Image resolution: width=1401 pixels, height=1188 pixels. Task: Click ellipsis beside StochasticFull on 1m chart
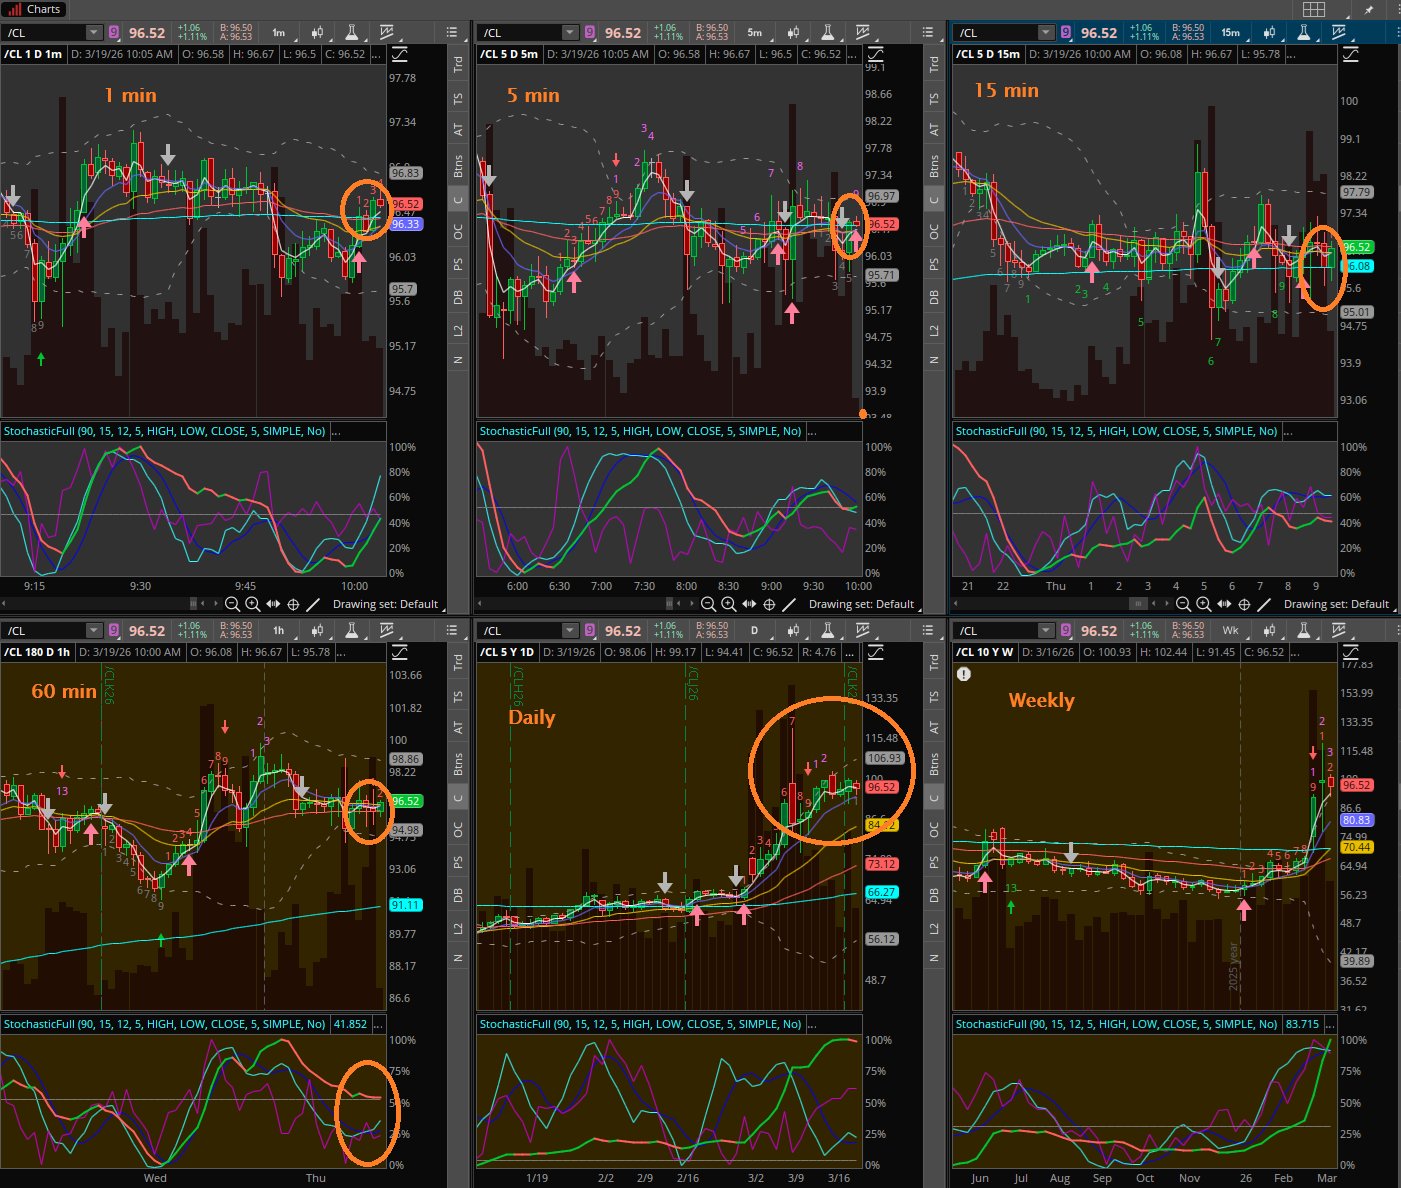[336, 431]
